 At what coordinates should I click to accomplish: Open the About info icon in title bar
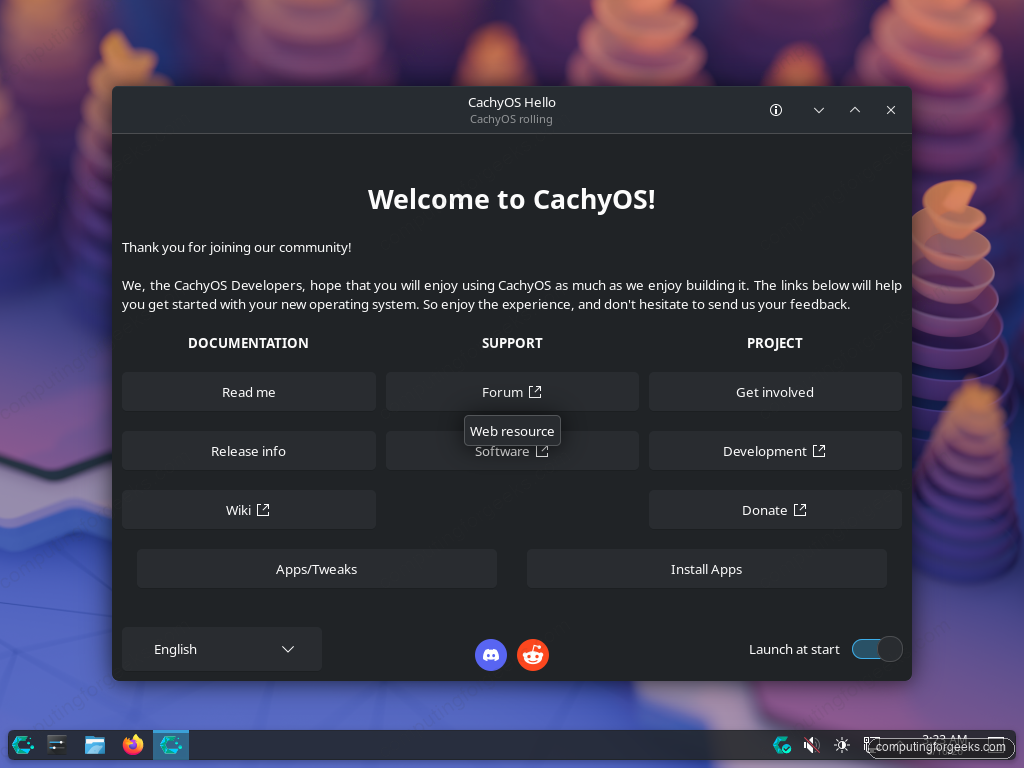775,110
